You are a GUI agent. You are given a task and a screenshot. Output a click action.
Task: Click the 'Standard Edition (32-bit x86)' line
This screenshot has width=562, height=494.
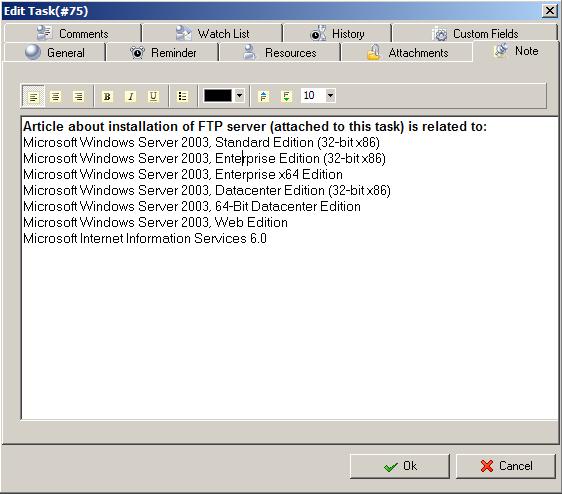[x=201, y=142]
